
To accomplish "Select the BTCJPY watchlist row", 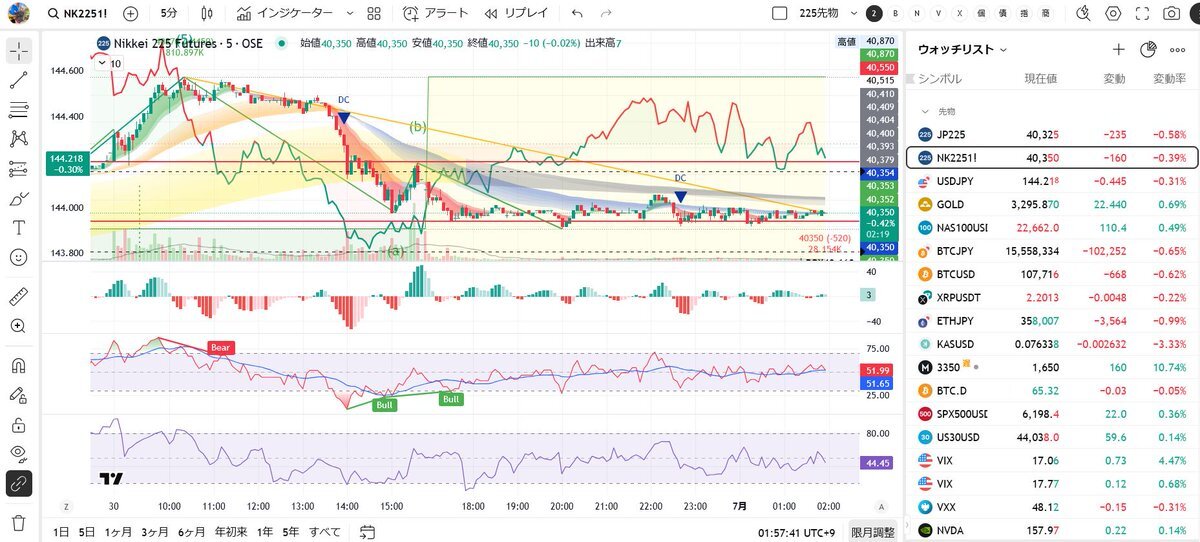I will point(1052,251).
